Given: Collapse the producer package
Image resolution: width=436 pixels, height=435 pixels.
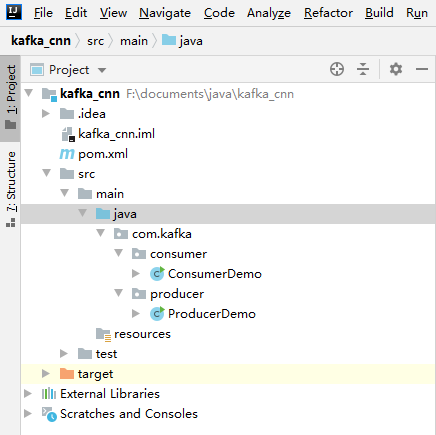Looking at the screenshot, I should point(118,293).
